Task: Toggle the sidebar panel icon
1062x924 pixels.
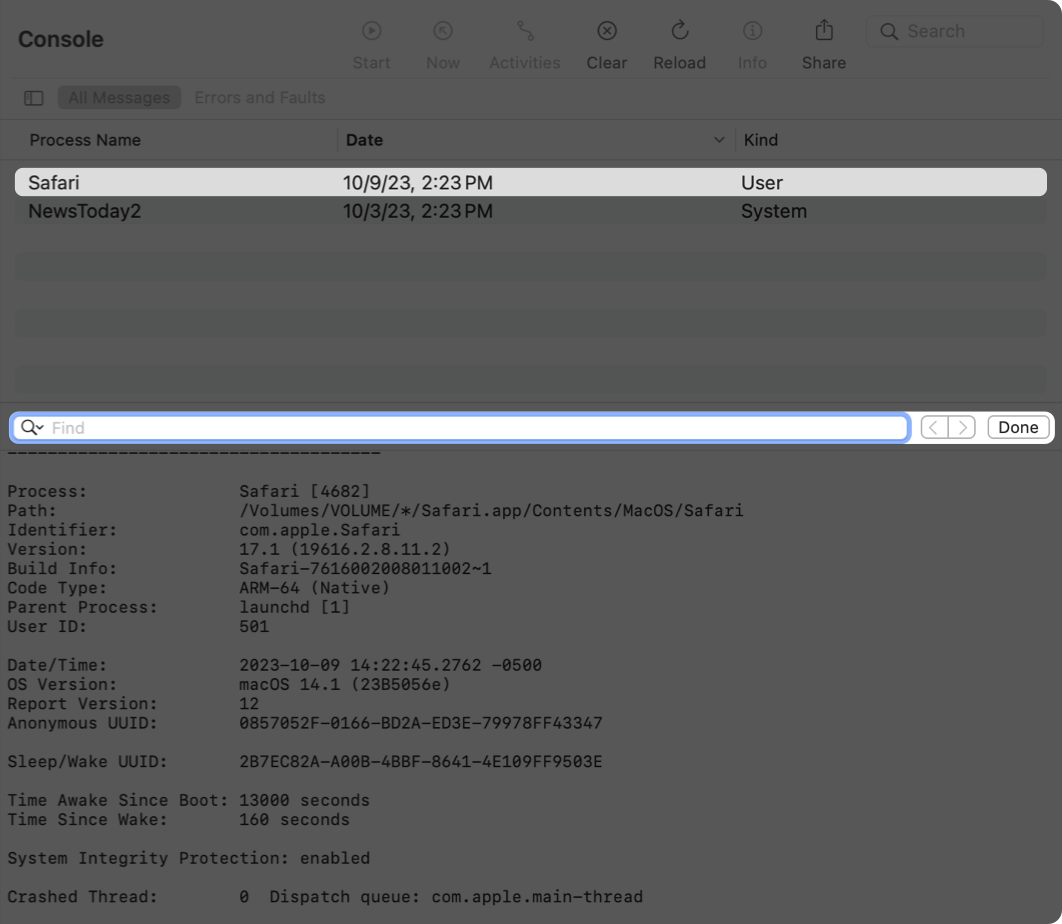Action: [x=34, y=98]
